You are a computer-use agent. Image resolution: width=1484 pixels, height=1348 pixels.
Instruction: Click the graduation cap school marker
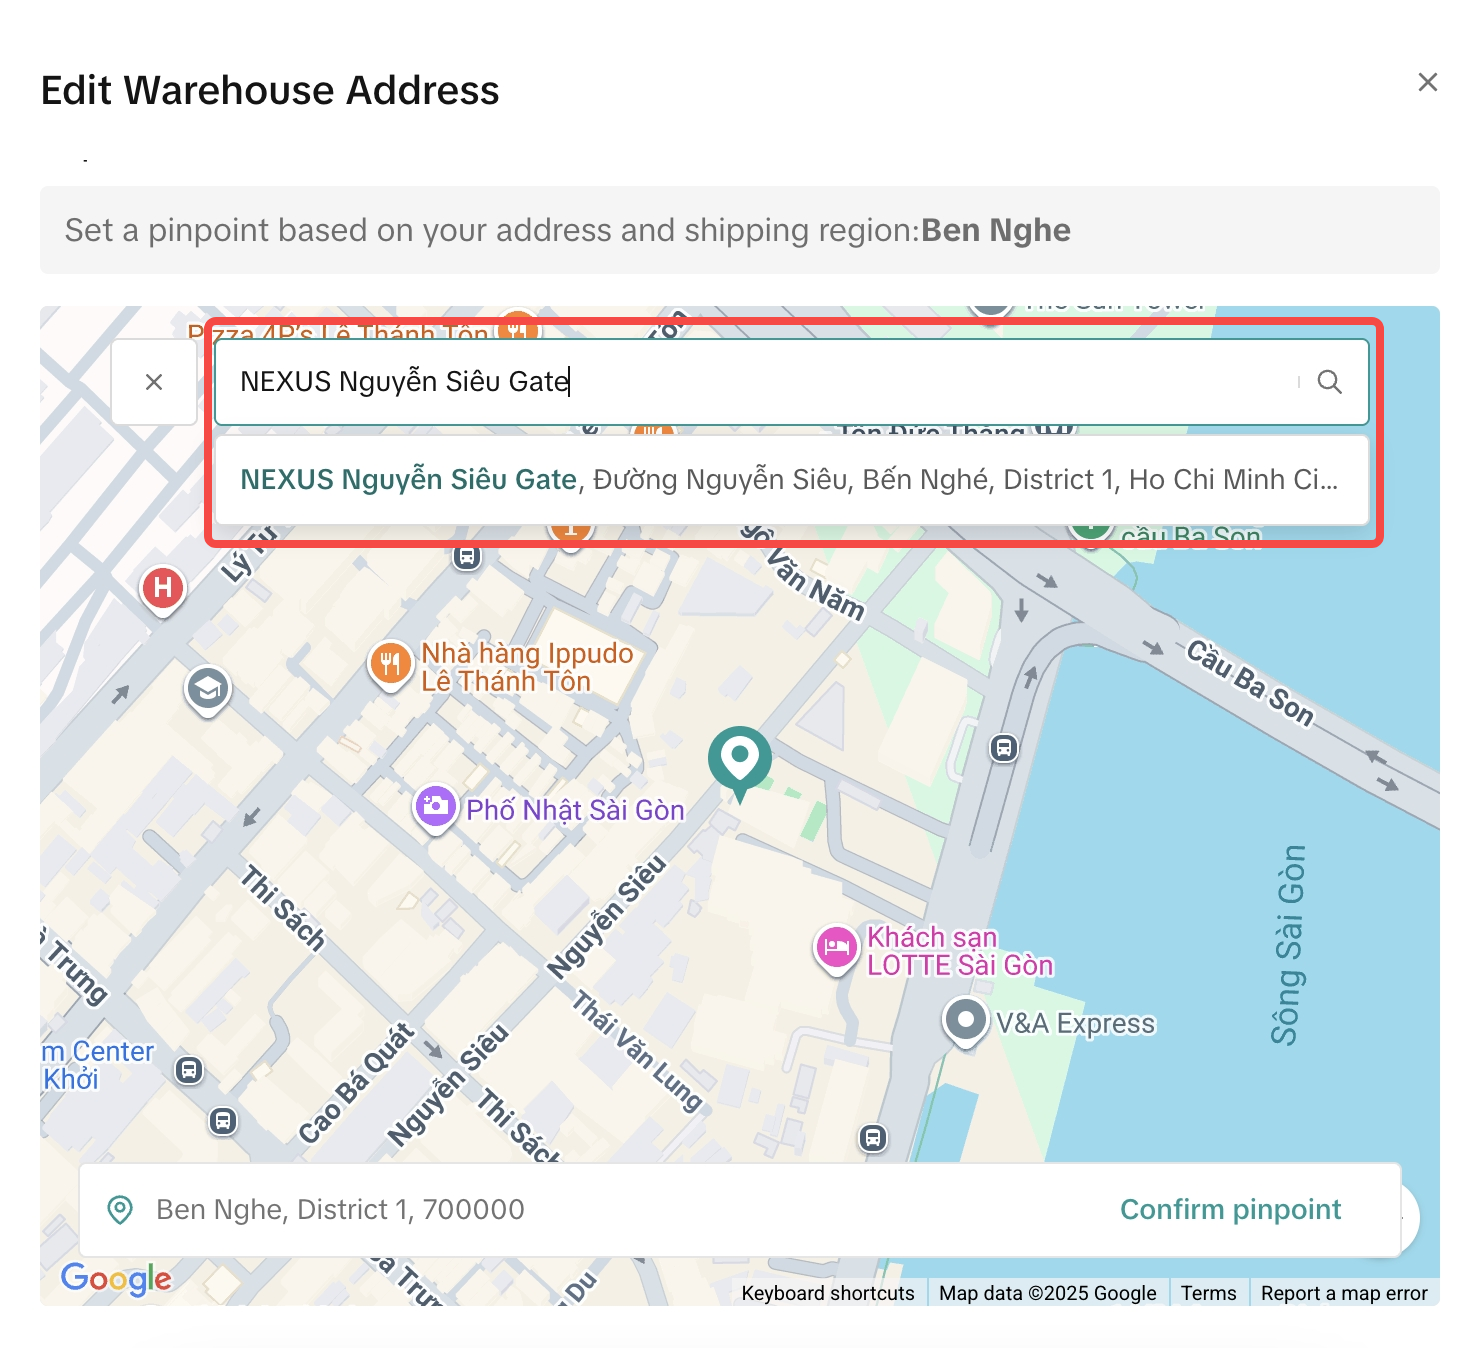click(x=208, y=690)
